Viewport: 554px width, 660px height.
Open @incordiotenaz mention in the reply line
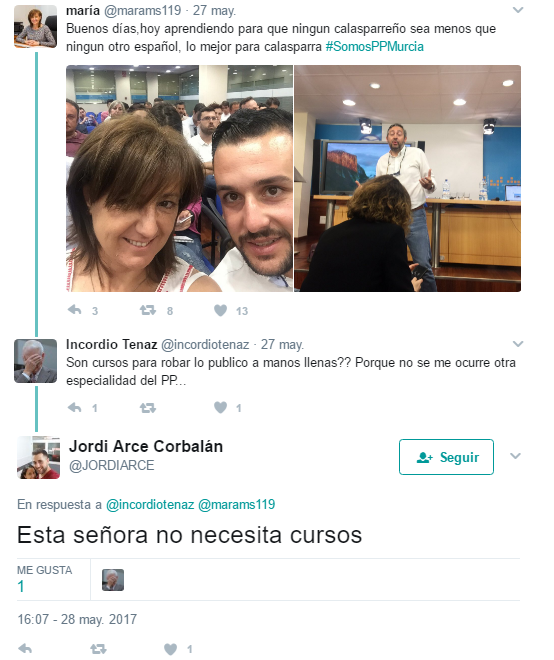(150, 504)
